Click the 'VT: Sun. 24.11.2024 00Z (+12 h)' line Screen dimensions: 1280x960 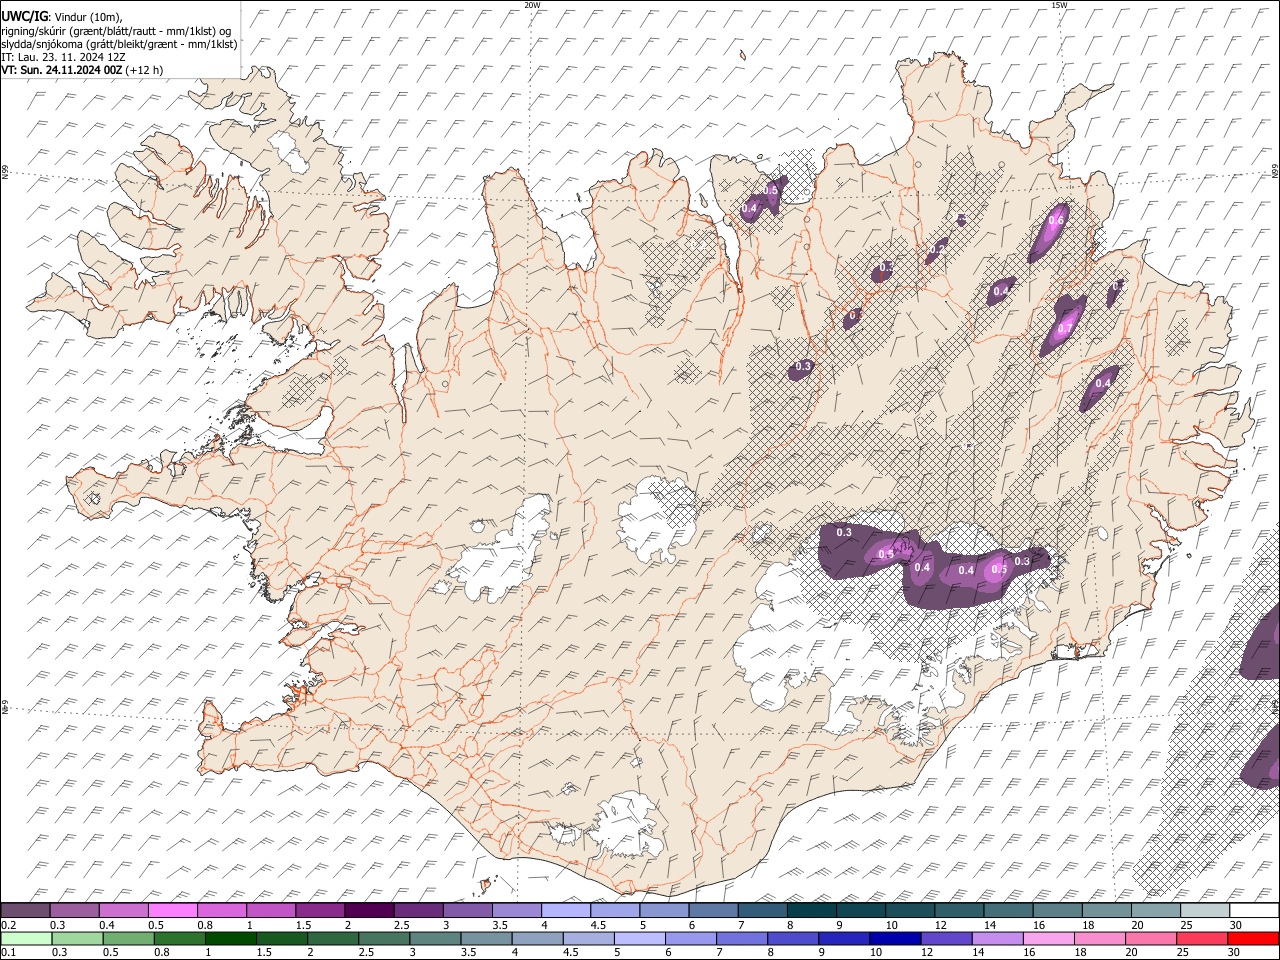(82, 70)
